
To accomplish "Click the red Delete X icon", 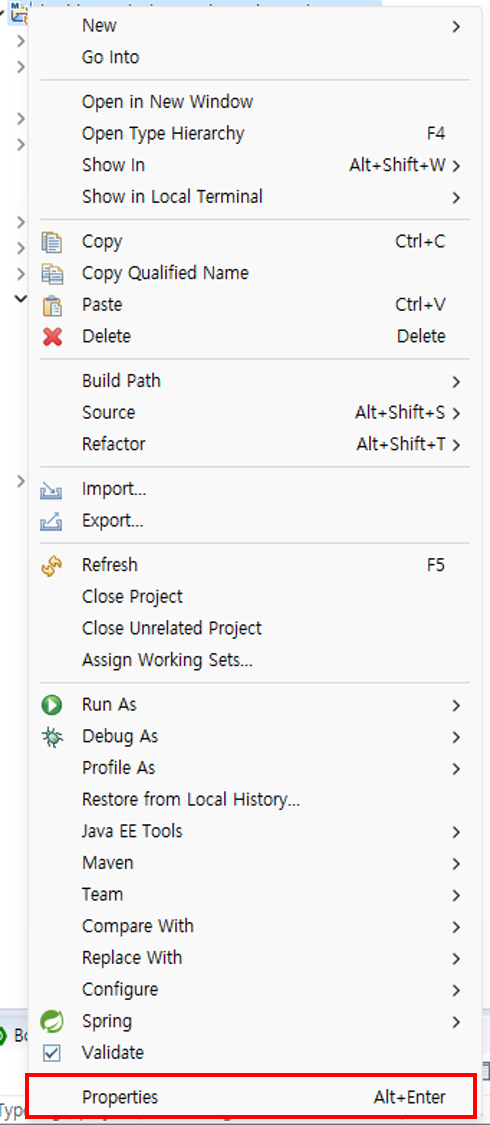I will (x=52, y=336).
